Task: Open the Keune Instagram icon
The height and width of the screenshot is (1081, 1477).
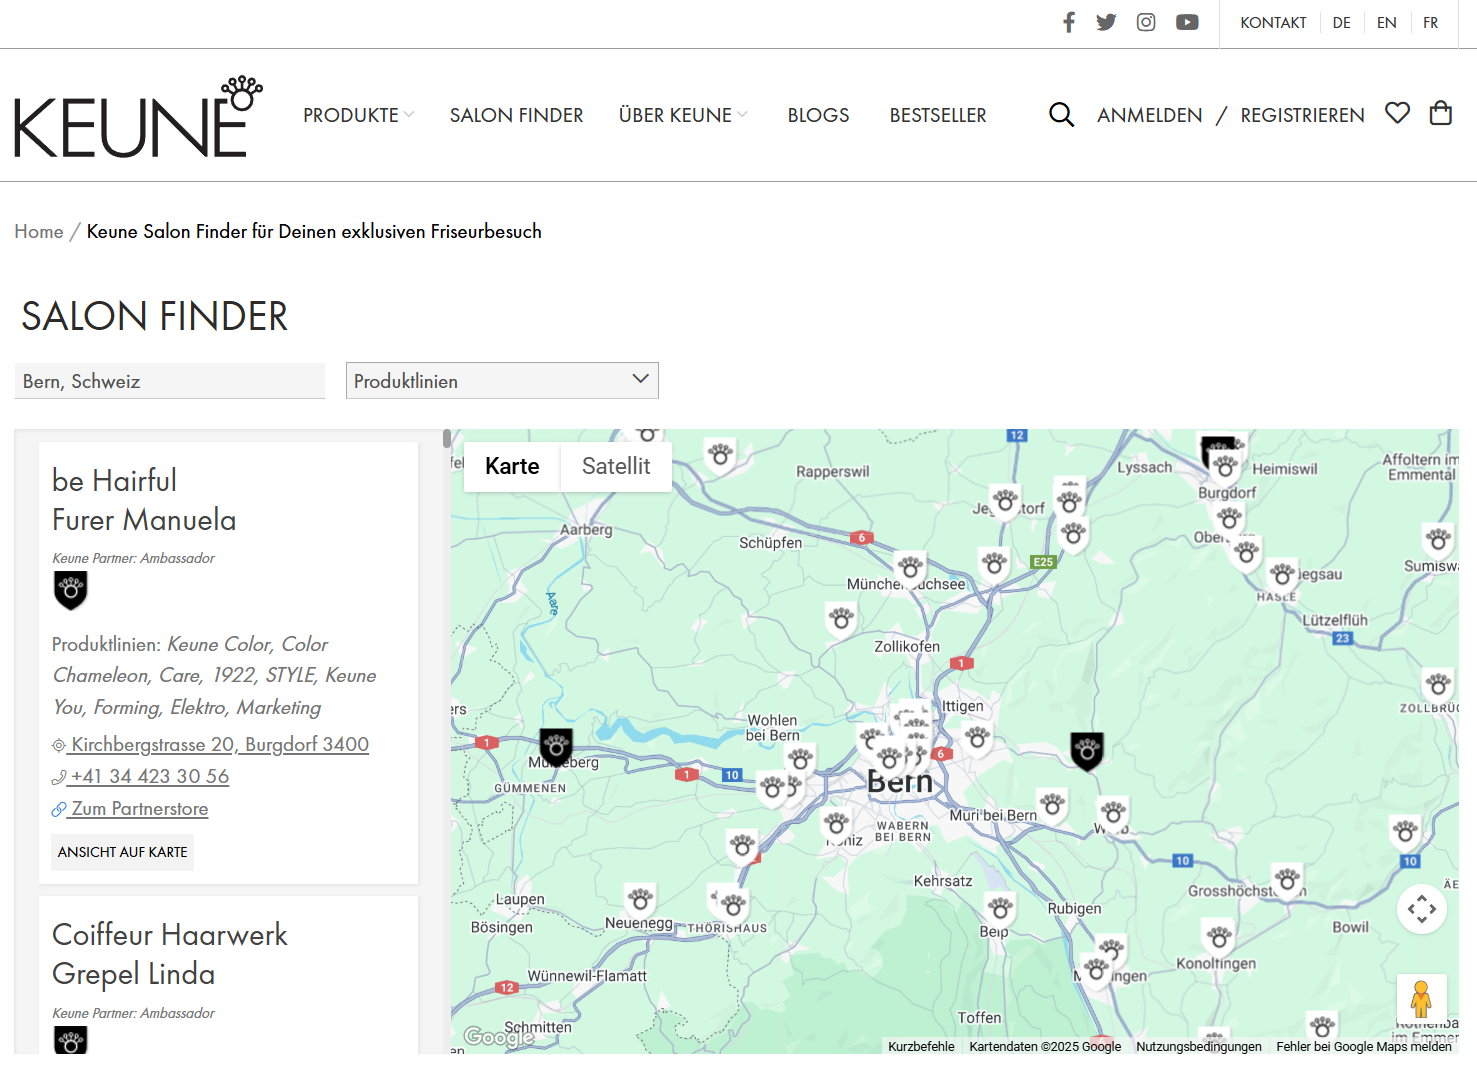Action: coord(1146,22)
